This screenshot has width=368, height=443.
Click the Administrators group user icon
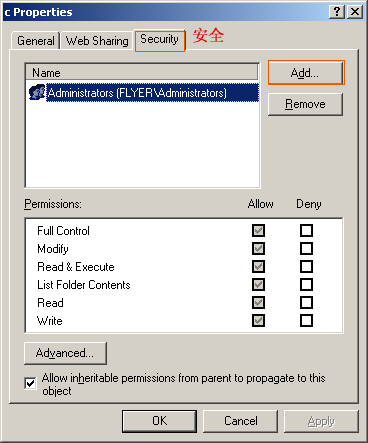[x=36, y=92]
